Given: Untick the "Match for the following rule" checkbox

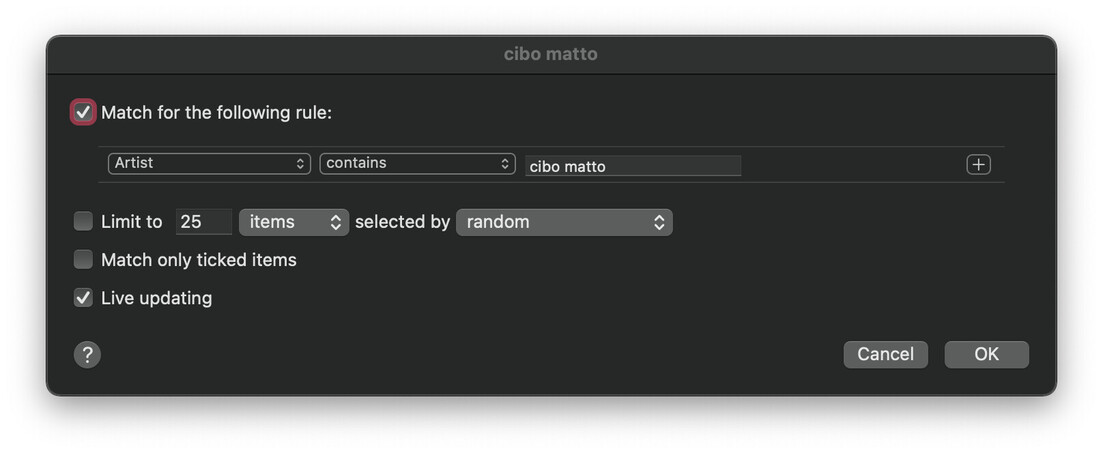Looking at the screenshot, I should click(x=83, y=112).
